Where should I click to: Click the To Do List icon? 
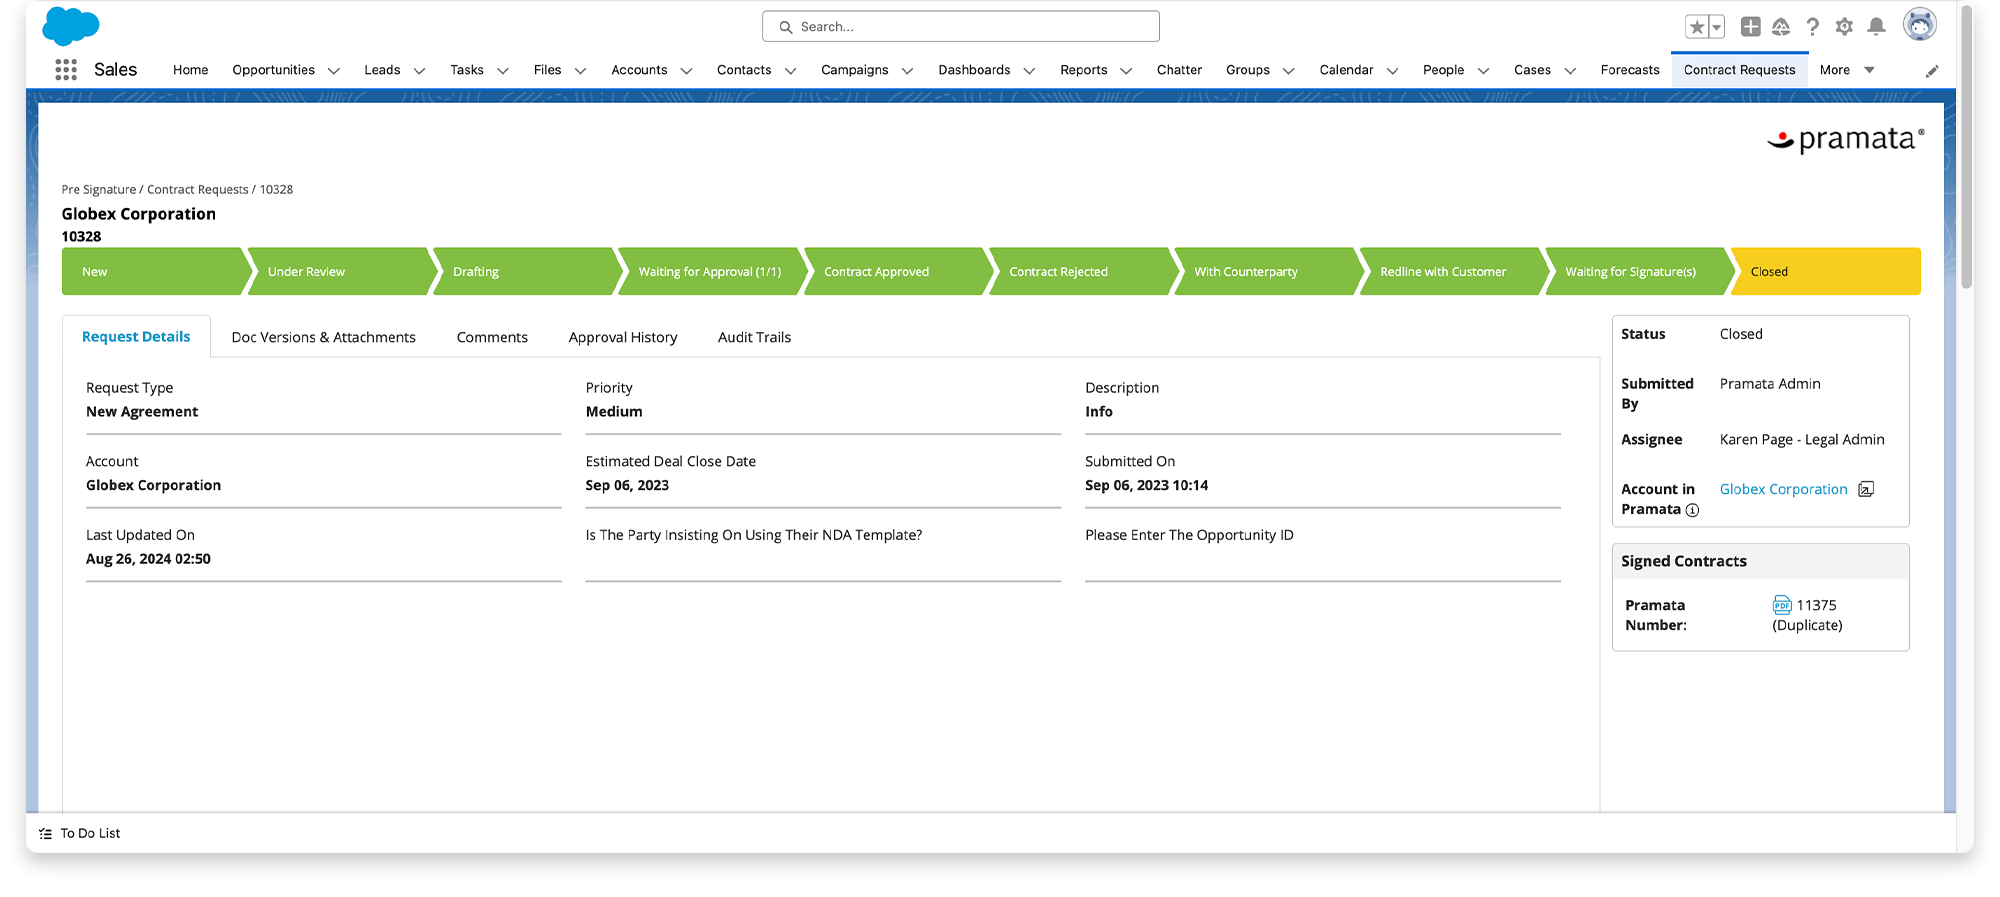tap(45, 833)
